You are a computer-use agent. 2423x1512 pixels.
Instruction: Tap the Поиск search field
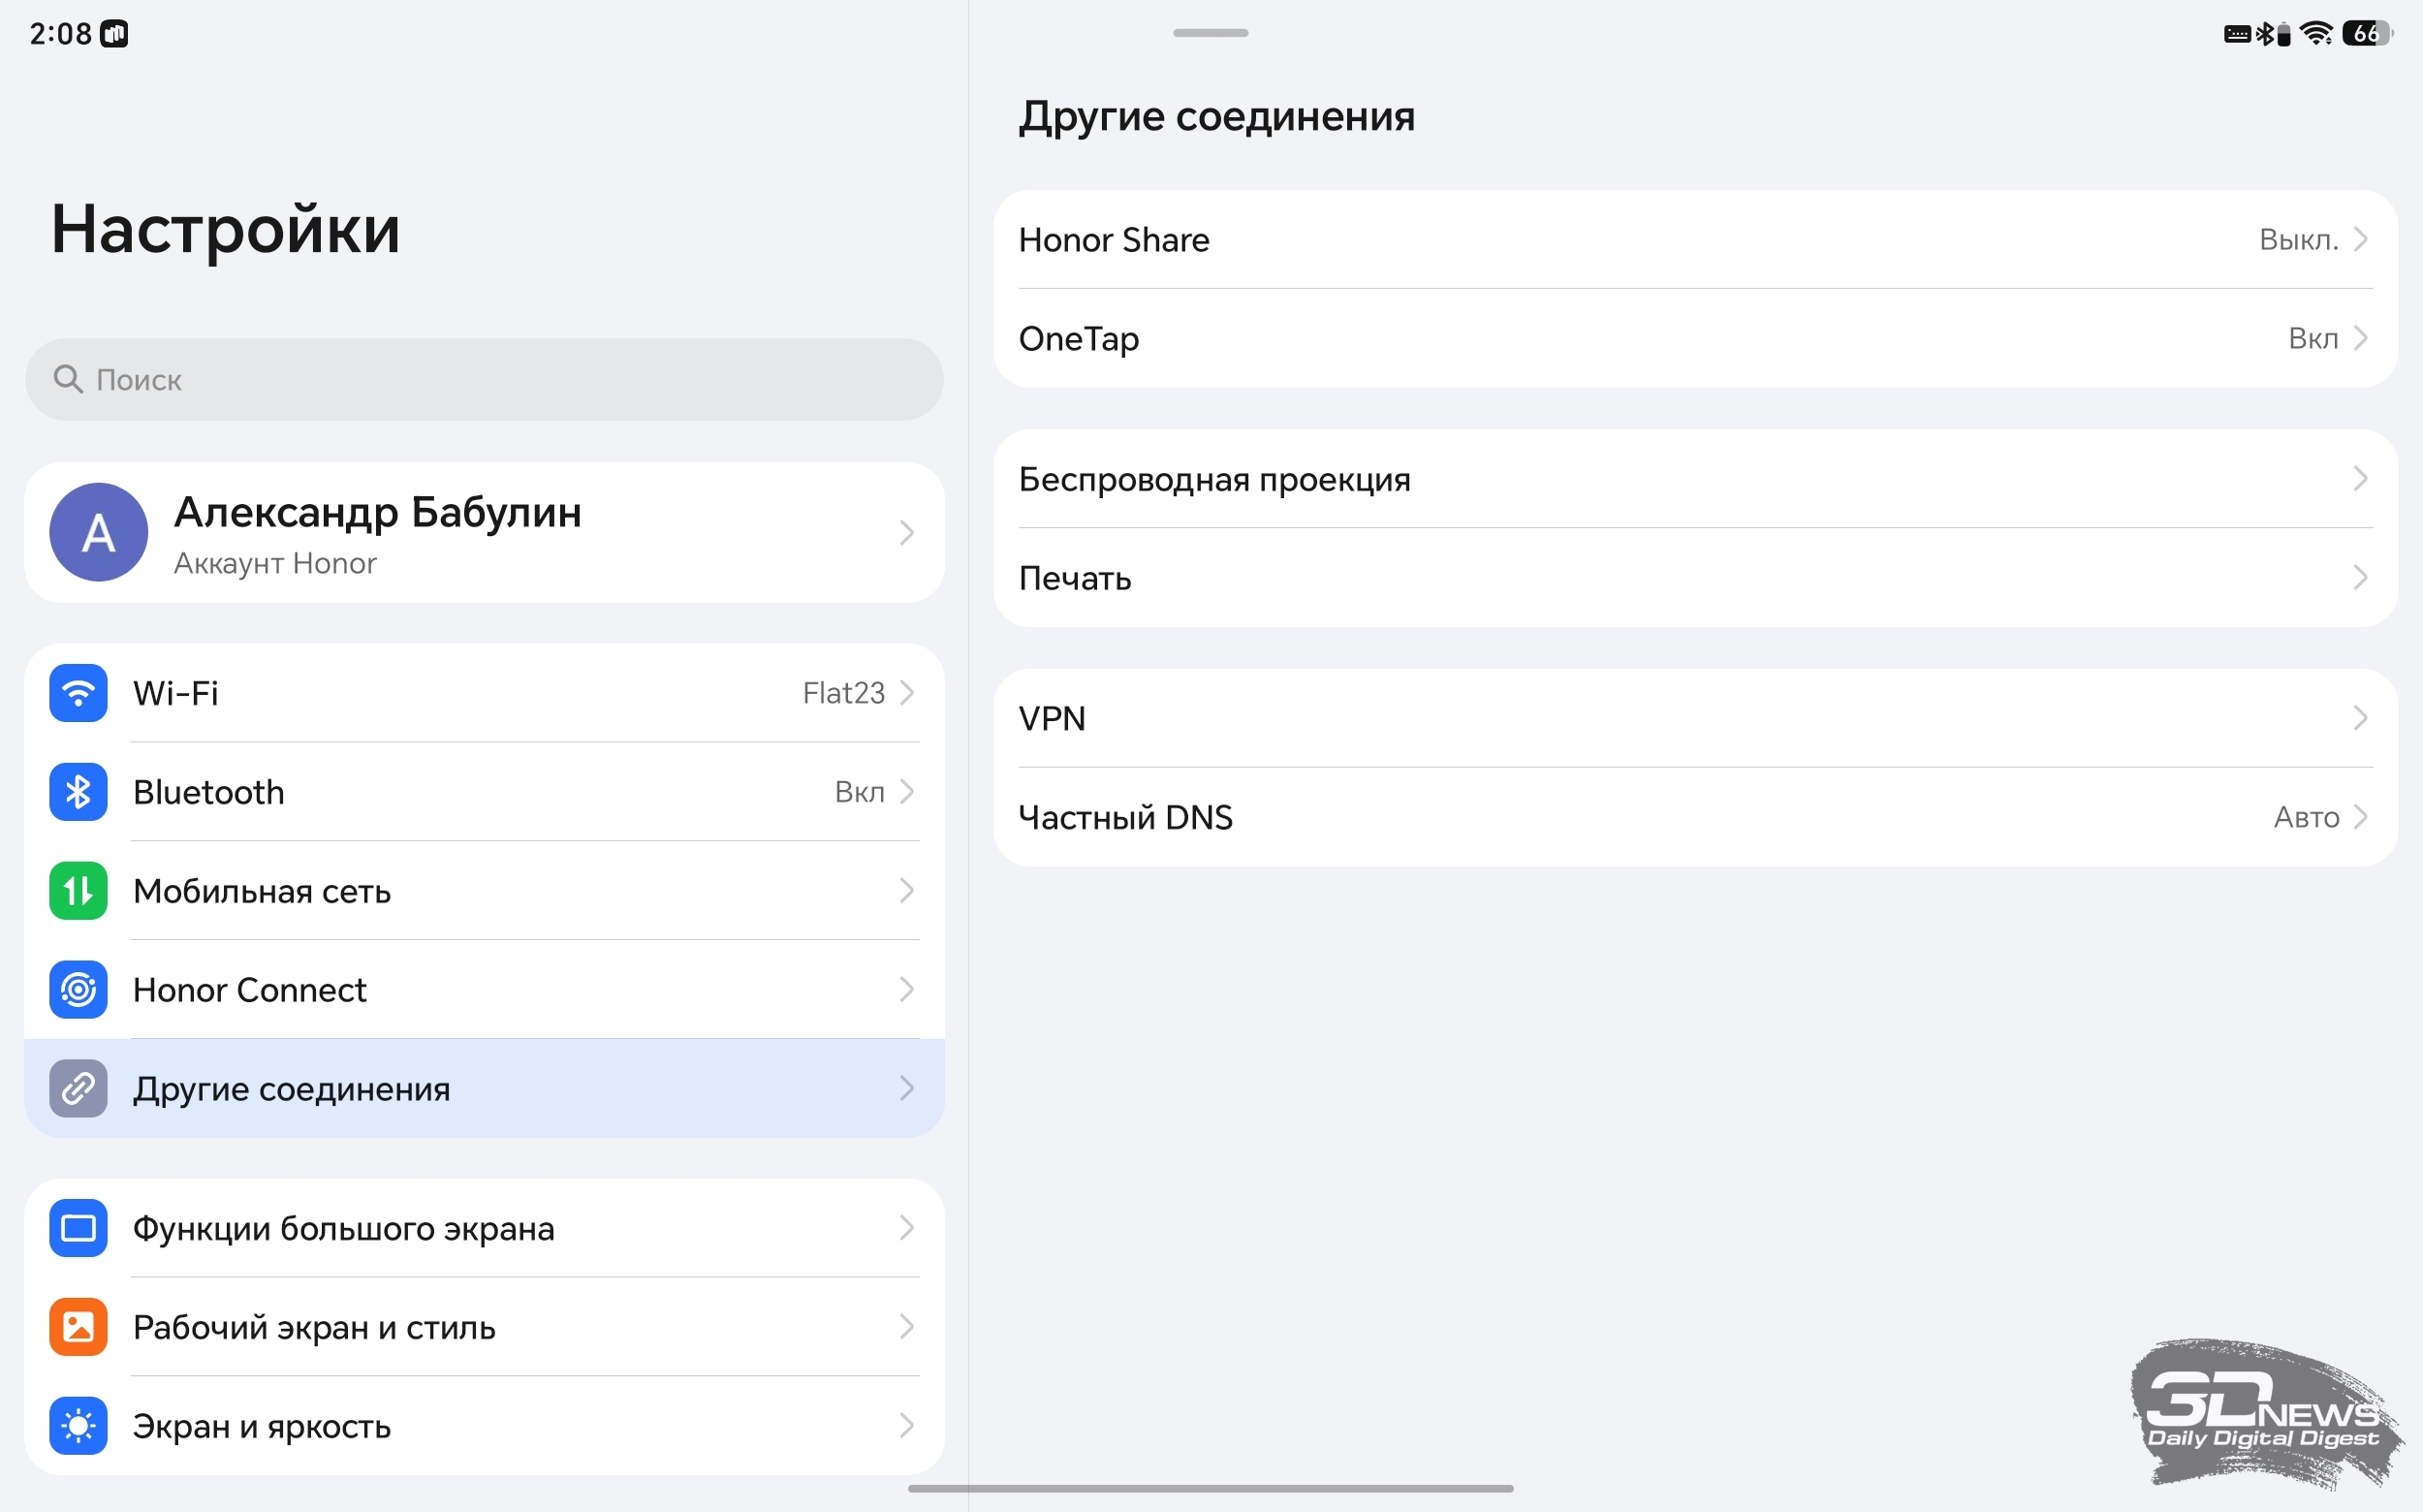click(x=484, y=379)
